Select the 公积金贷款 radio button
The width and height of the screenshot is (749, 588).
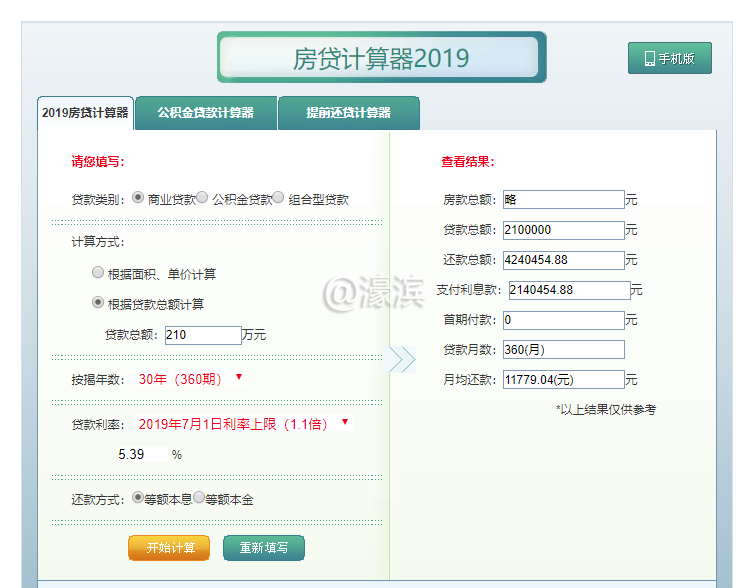[202, 197]
